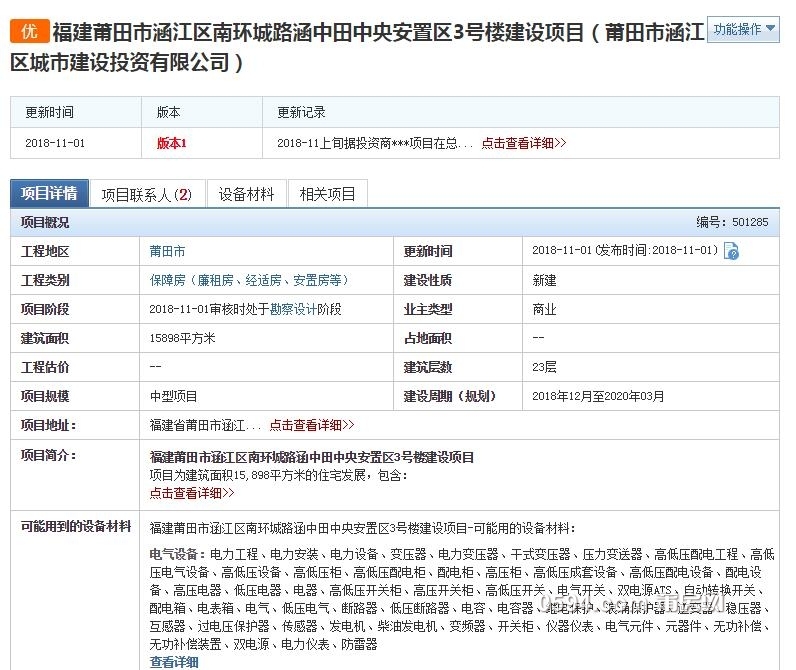Click the document help icon beside 发布时间

coord(731,251)
